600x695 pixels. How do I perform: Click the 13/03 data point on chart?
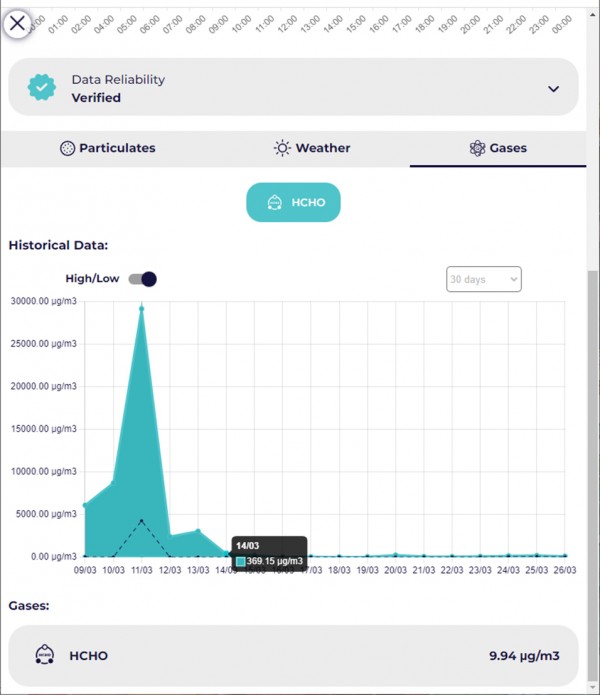pos(198,531)
